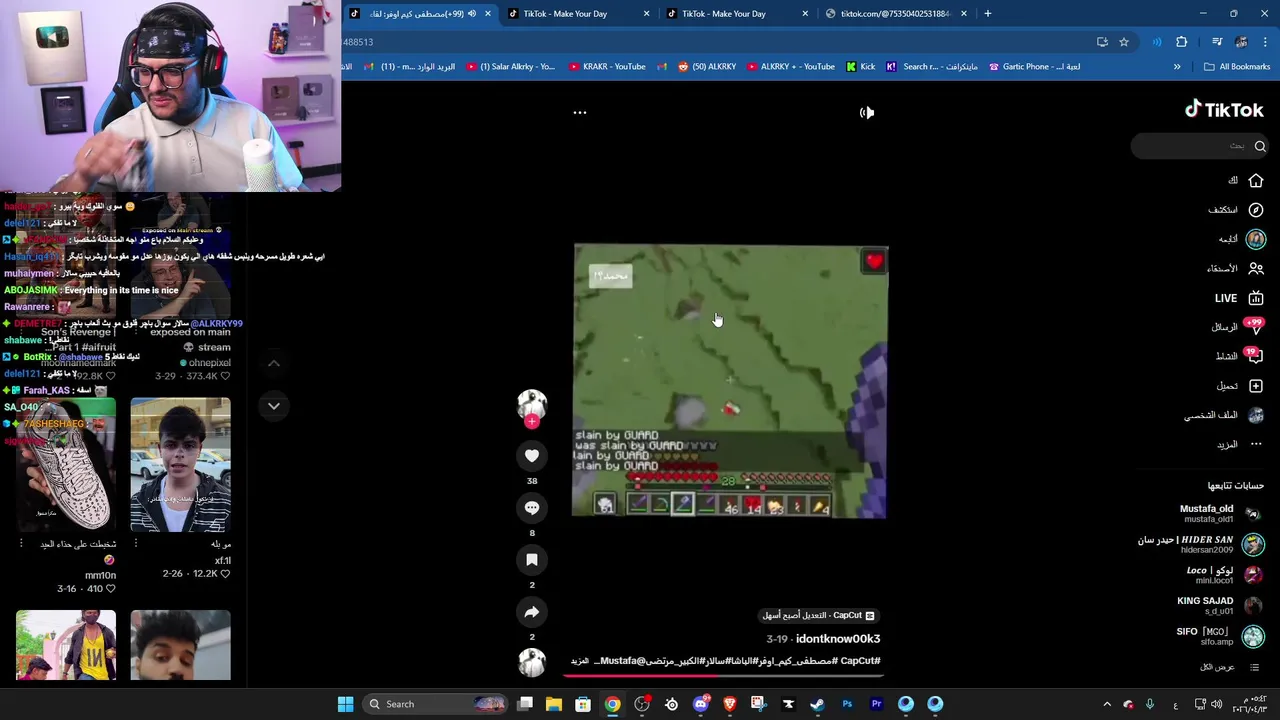Select the active TikTok tab with (+99) title
1280x720 pixels.
point(420,14)
